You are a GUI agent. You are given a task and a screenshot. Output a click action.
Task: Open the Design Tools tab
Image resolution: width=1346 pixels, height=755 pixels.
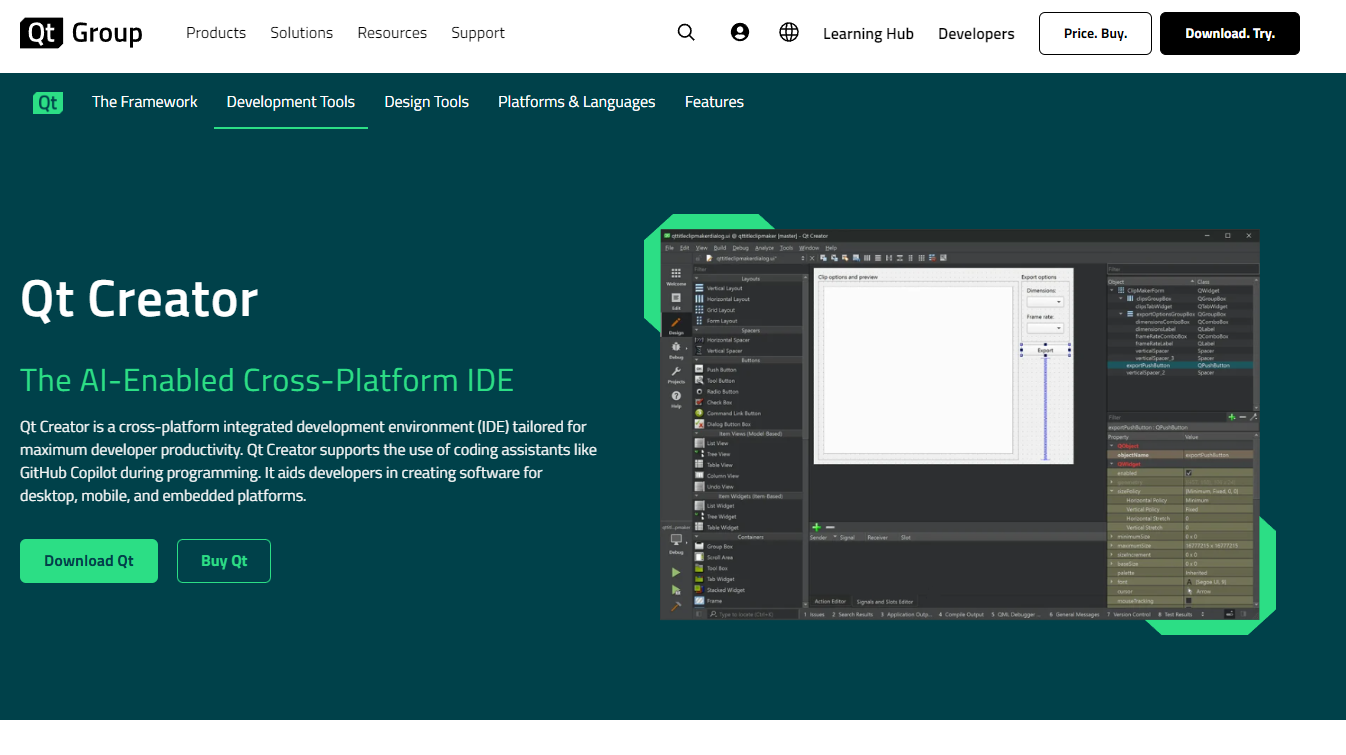click(427, 102)
